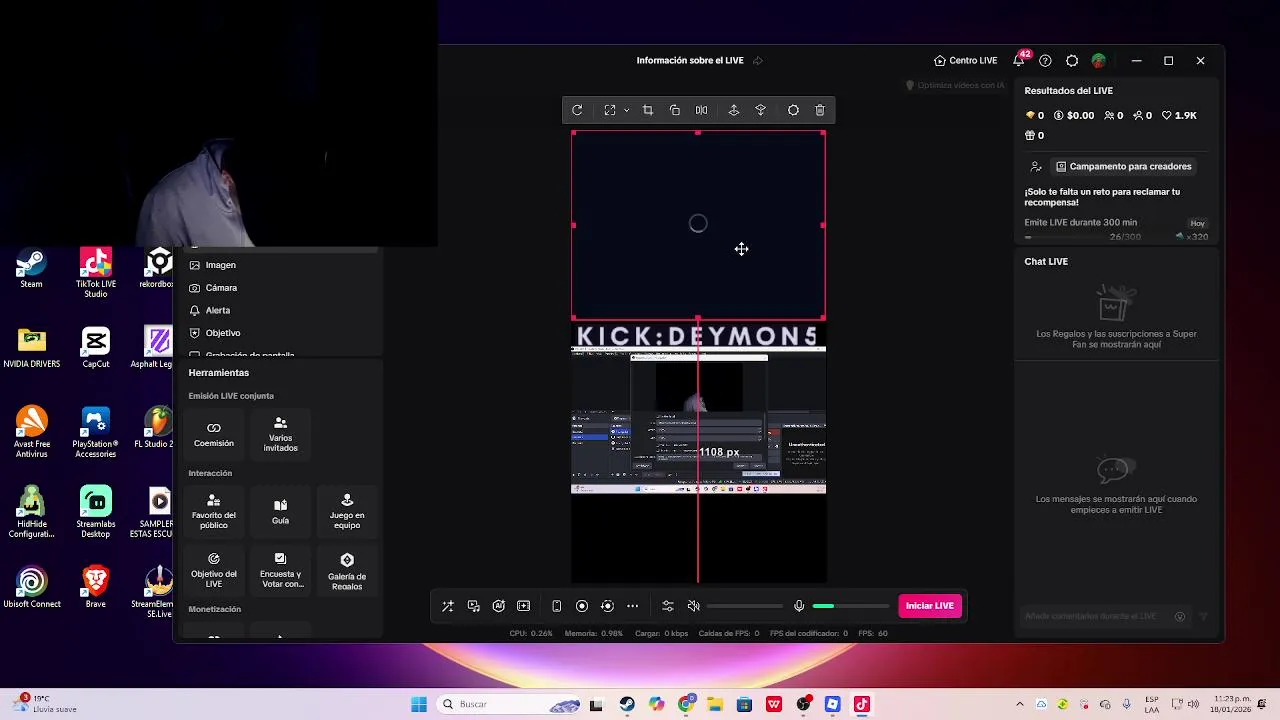
Task: Open the more options ellipsis in the bottom bar
Action: (632, 606)
